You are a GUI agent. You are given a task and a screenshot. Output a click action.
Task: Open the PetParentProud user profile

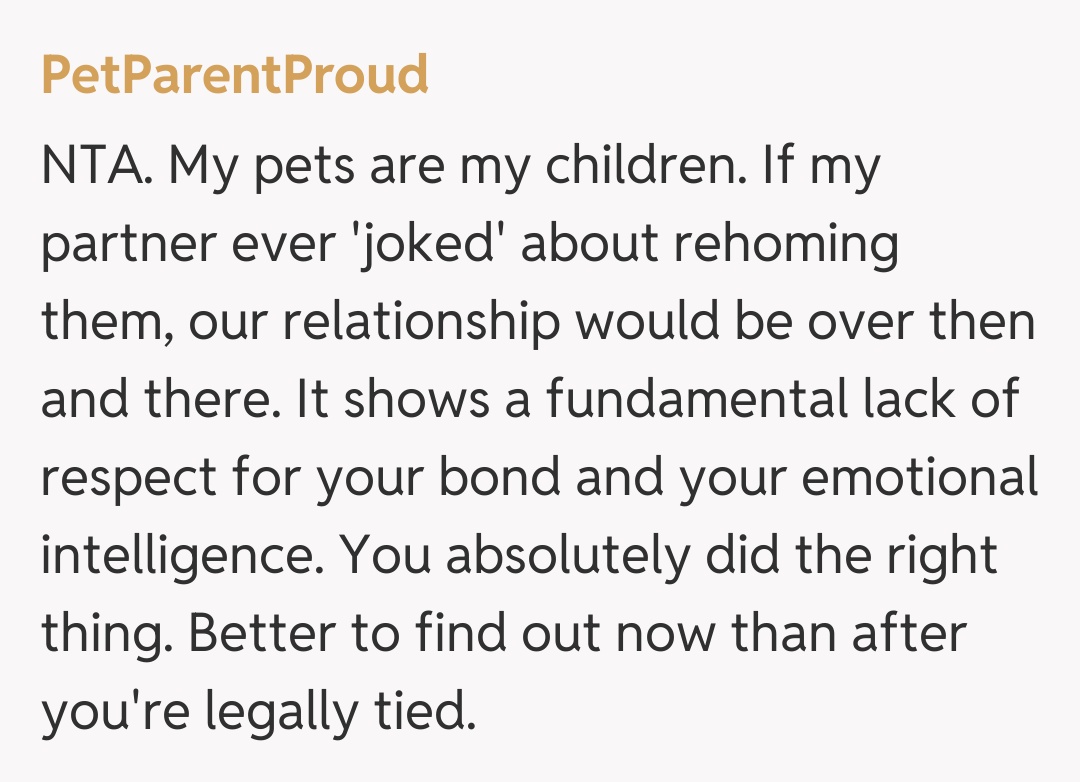(x=234, y=76)
